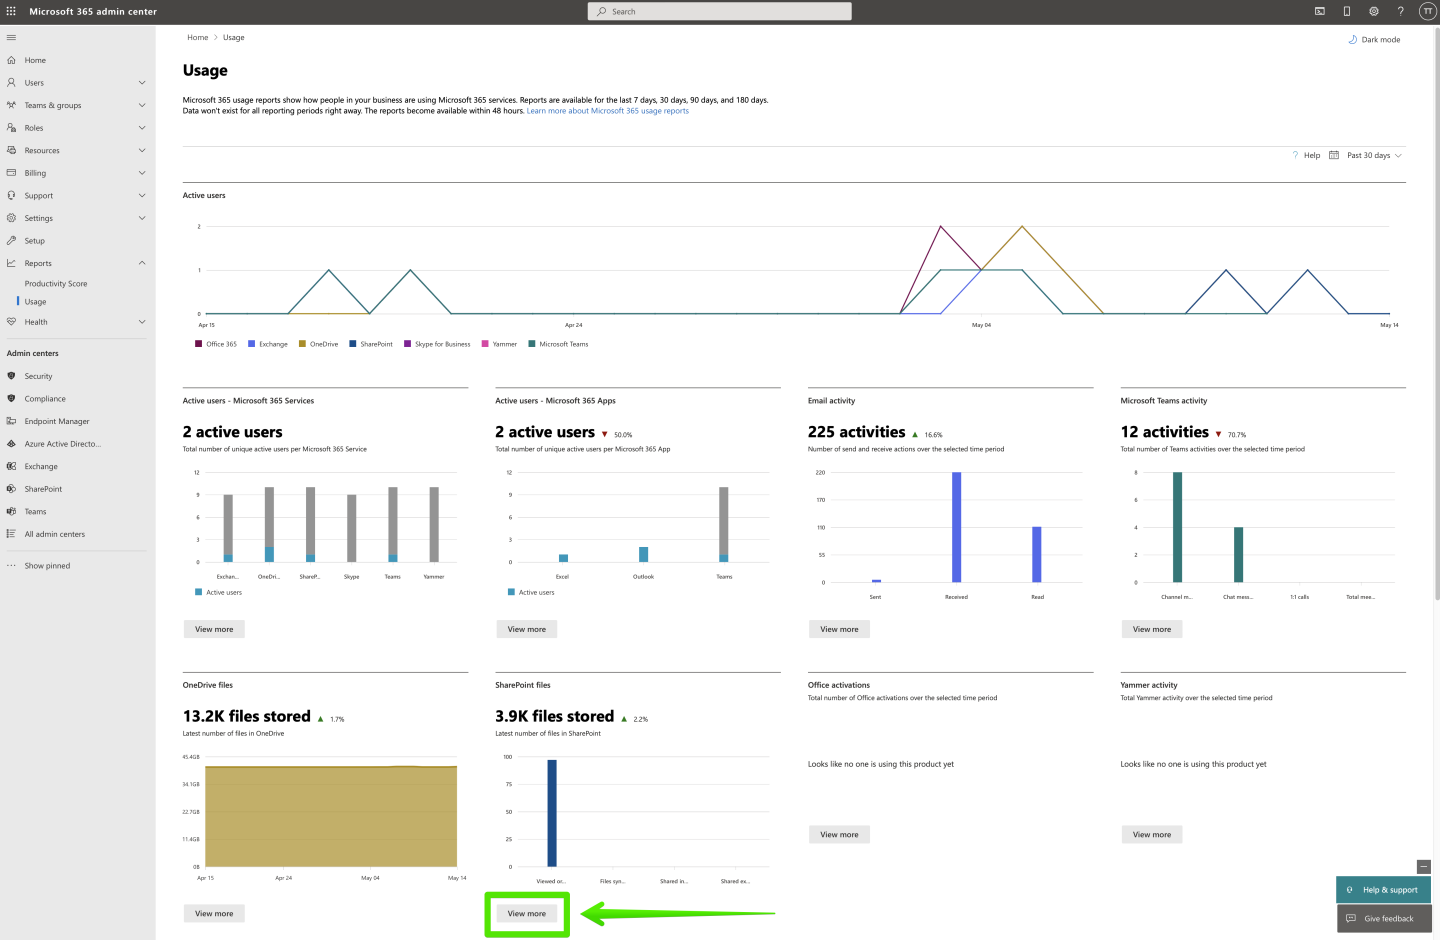Click Help next to the date filter
This screenshot has height=940, width=1440.
coord(1306,155)
